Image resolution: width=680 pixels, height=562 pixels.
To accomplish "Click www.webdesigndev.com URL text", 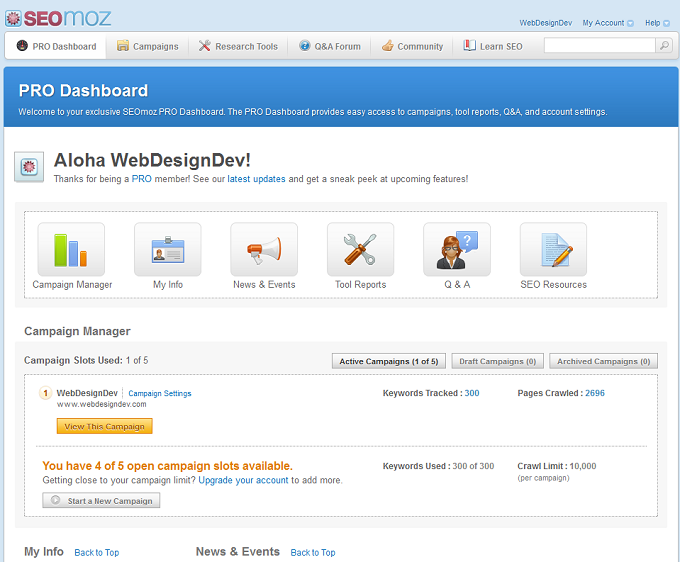I will coord(101,404).
